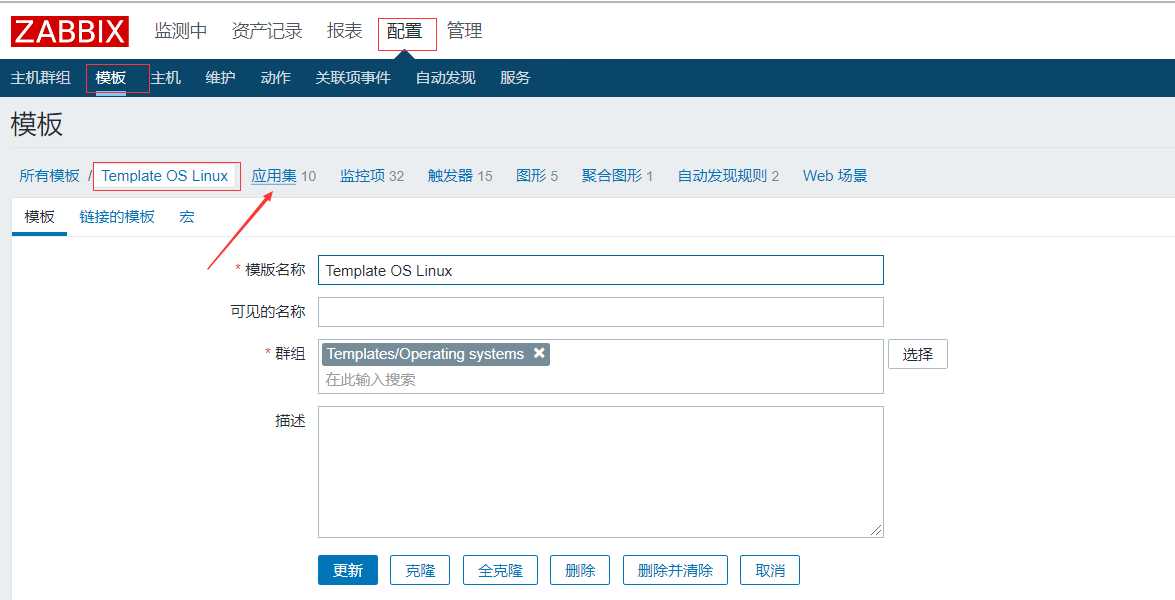Click the 更新 button
Viewport: 1175px width, 600px height.
point(348,571)
